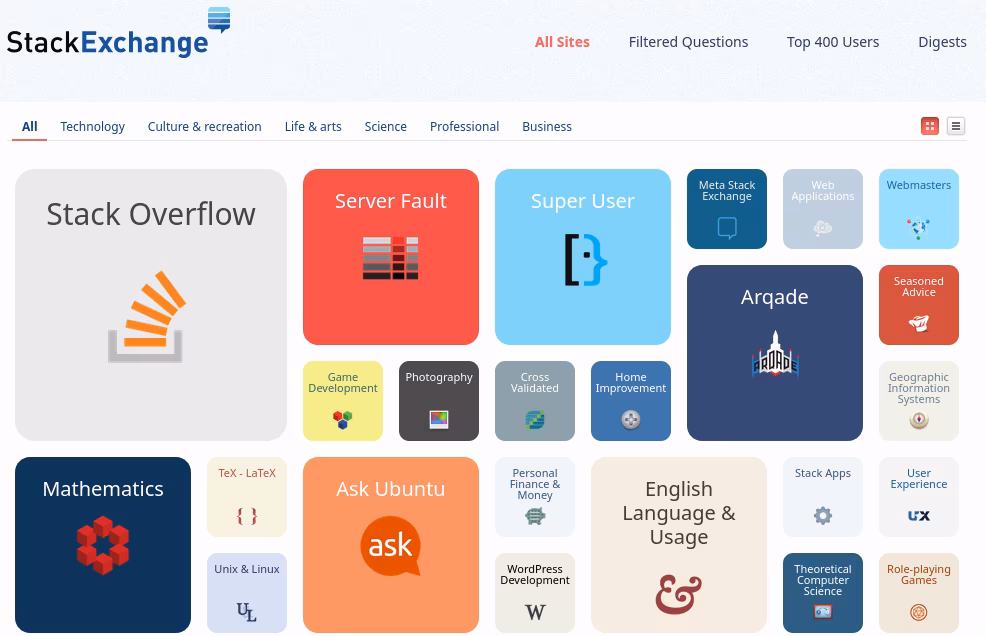Click the Meta Stack Exchange tile label
The width and height of the screenshot is (986, 636).
pos(727,191)
